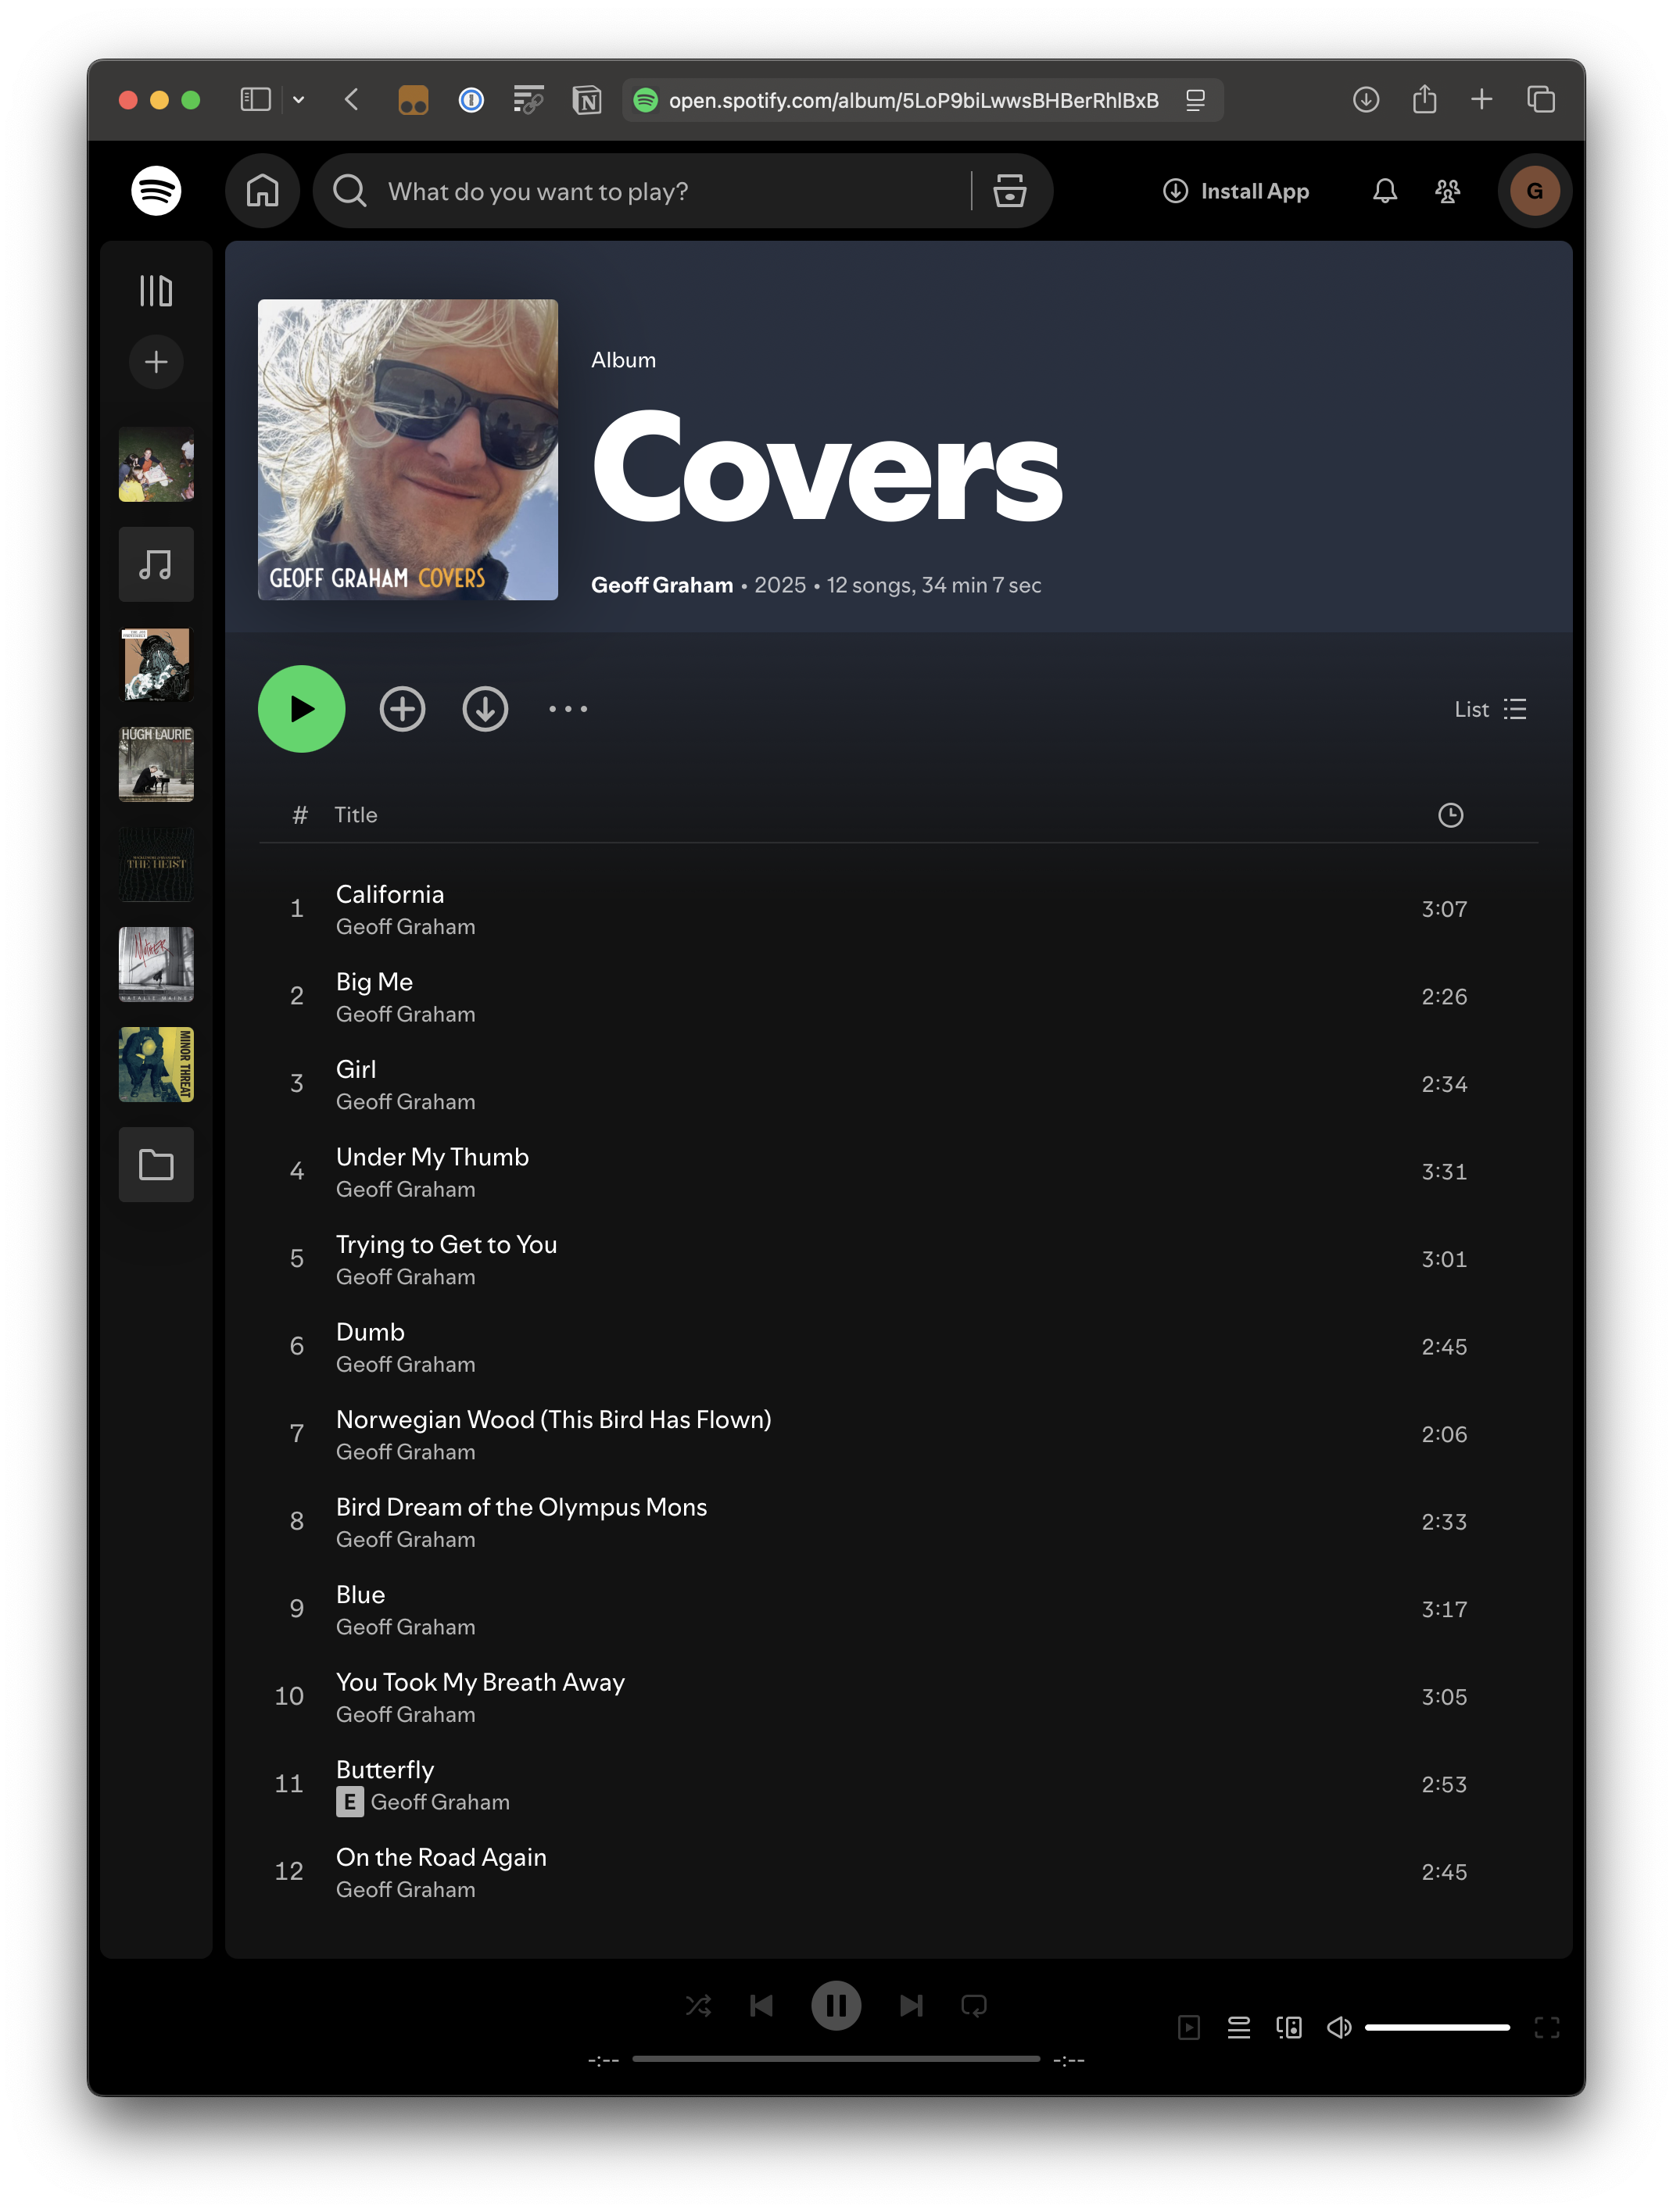This screenshot has width=1673, height=2212.
Task: Open the Friend Activity icon
Action: [1447, 191]
